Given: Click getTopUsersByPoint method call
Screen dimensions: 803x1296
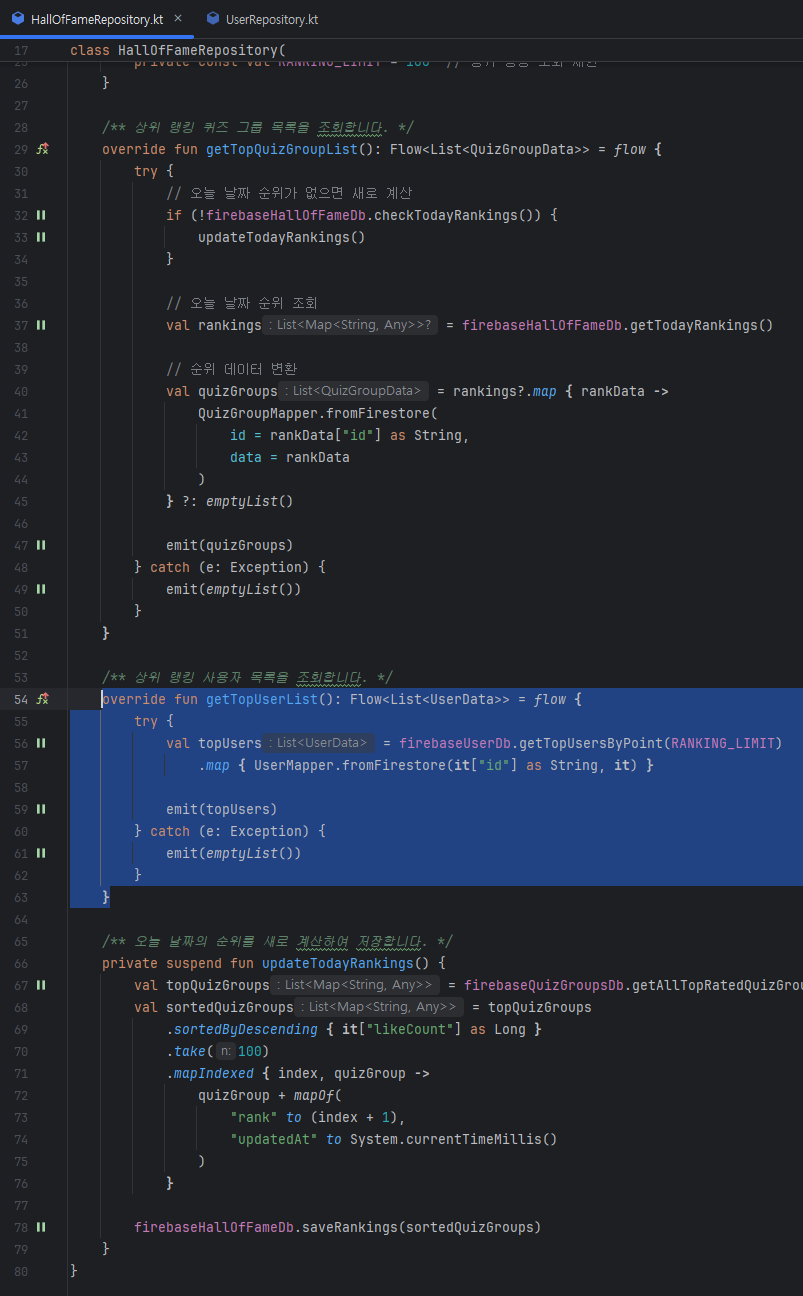Looking at the screenshot, I should pos(590,743).
